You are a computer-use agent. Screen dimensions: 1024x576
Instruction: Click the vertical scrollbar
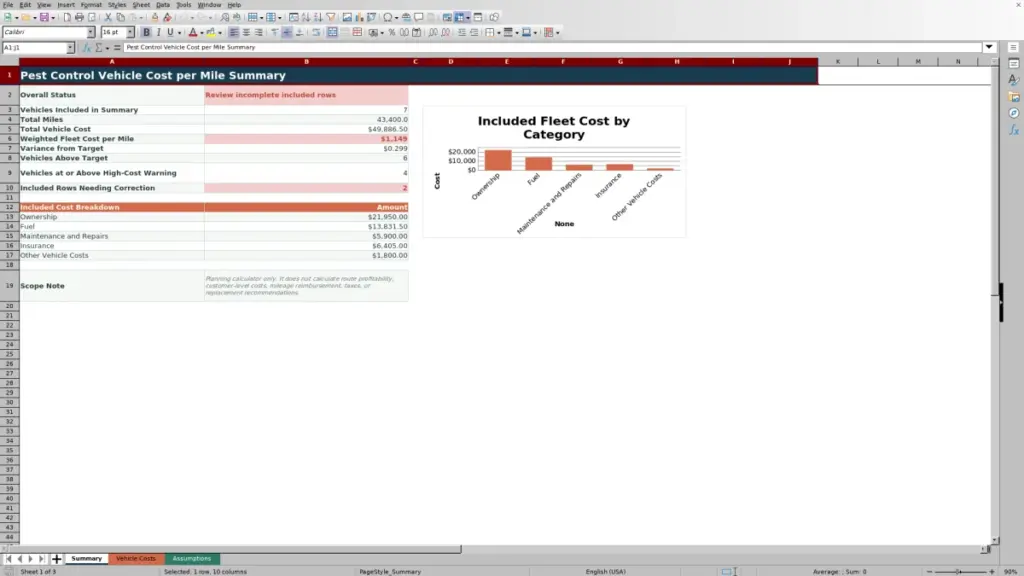[995, 302]
